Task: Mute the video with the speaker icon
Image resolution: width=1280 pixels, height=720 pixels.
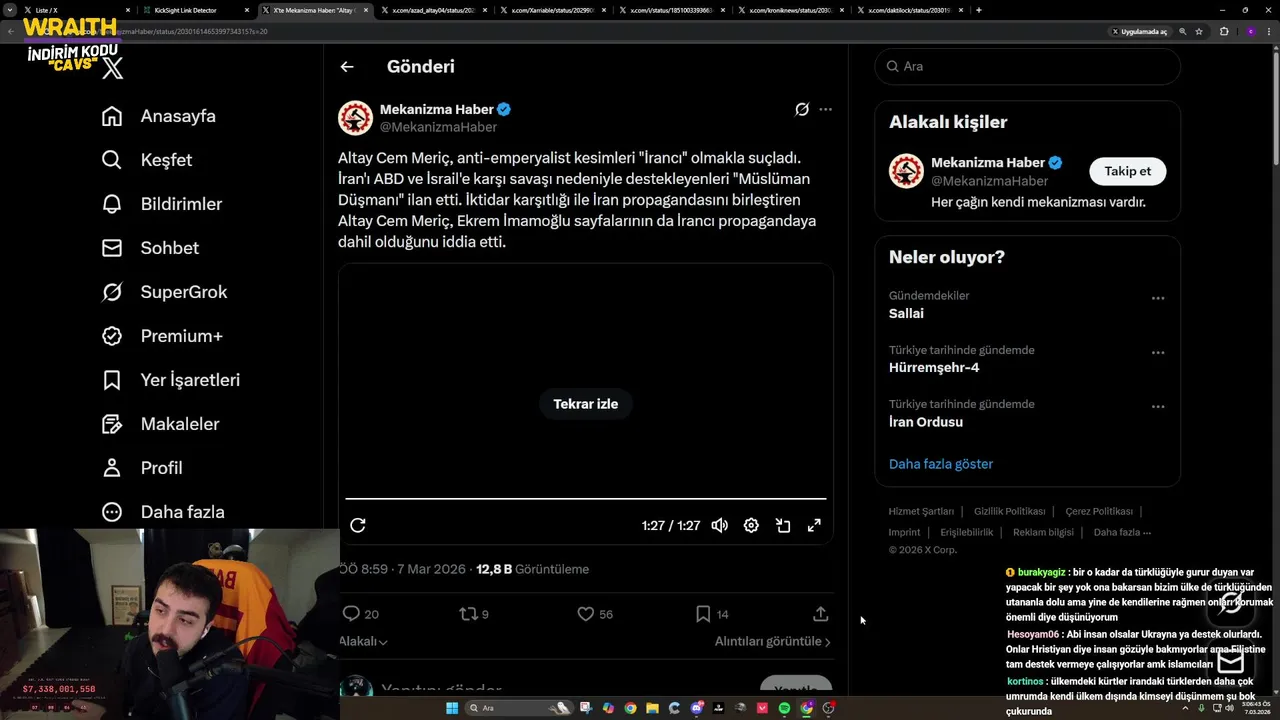Action: coord(719,525)
